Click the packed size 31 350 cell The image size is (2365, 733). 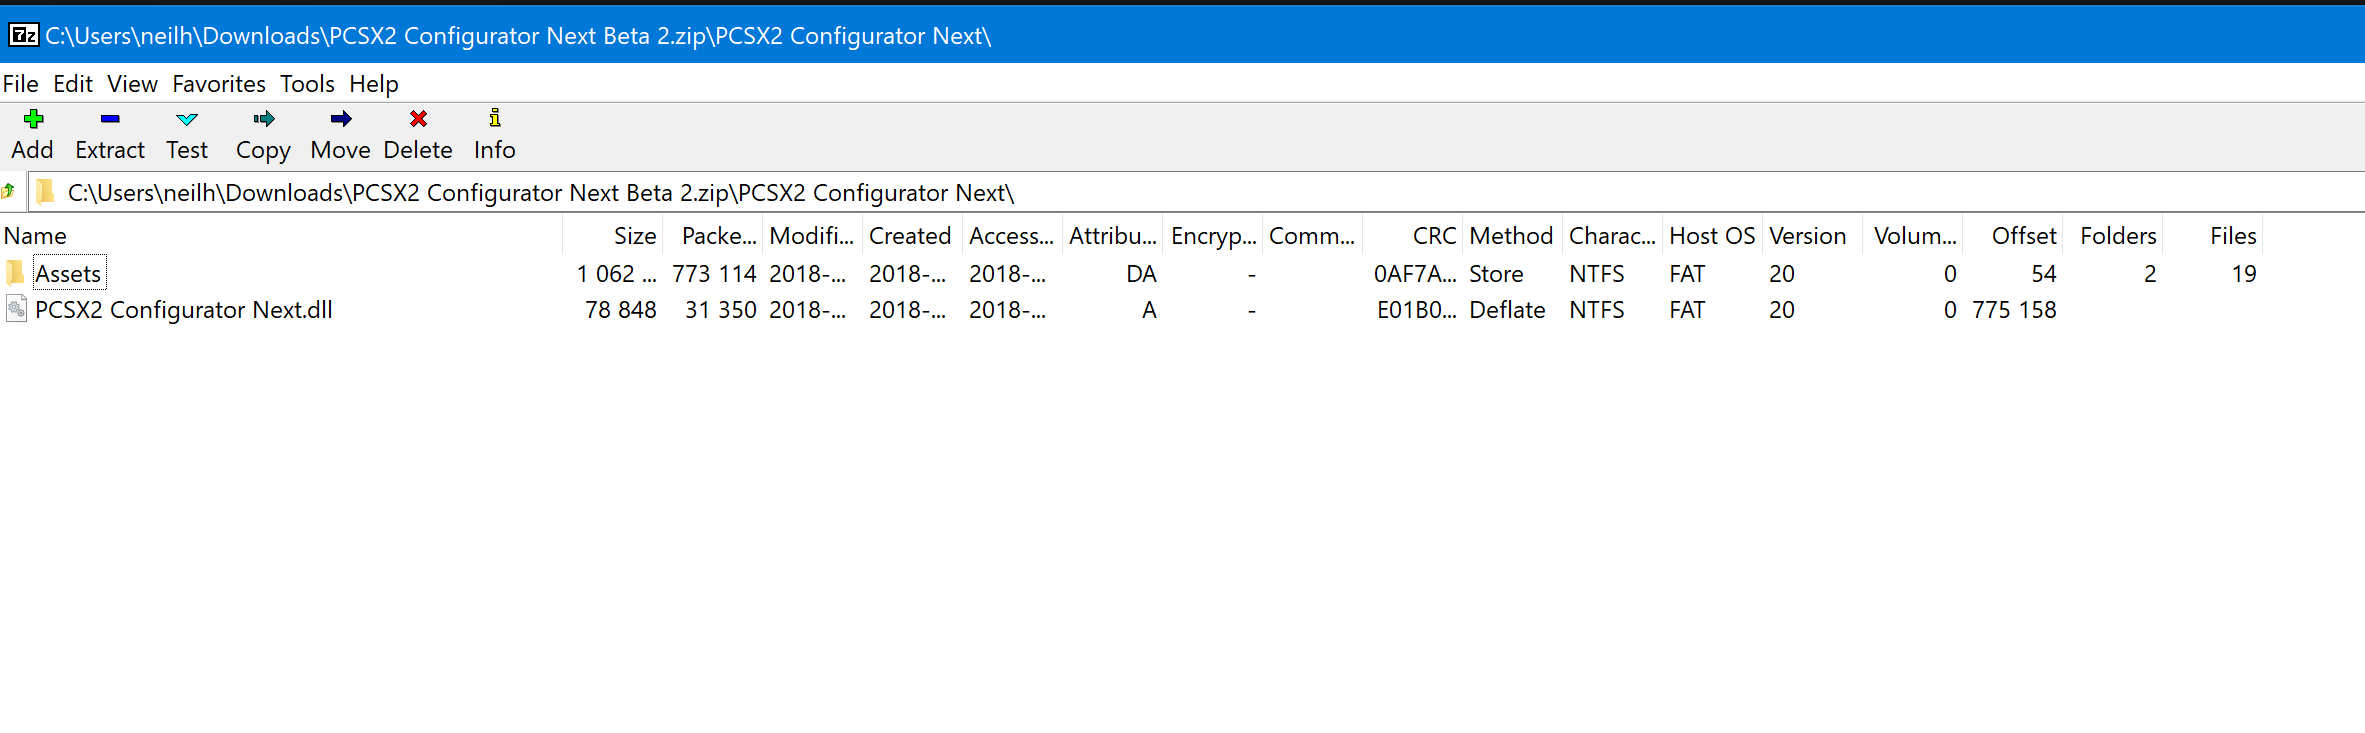pos(720,310)
